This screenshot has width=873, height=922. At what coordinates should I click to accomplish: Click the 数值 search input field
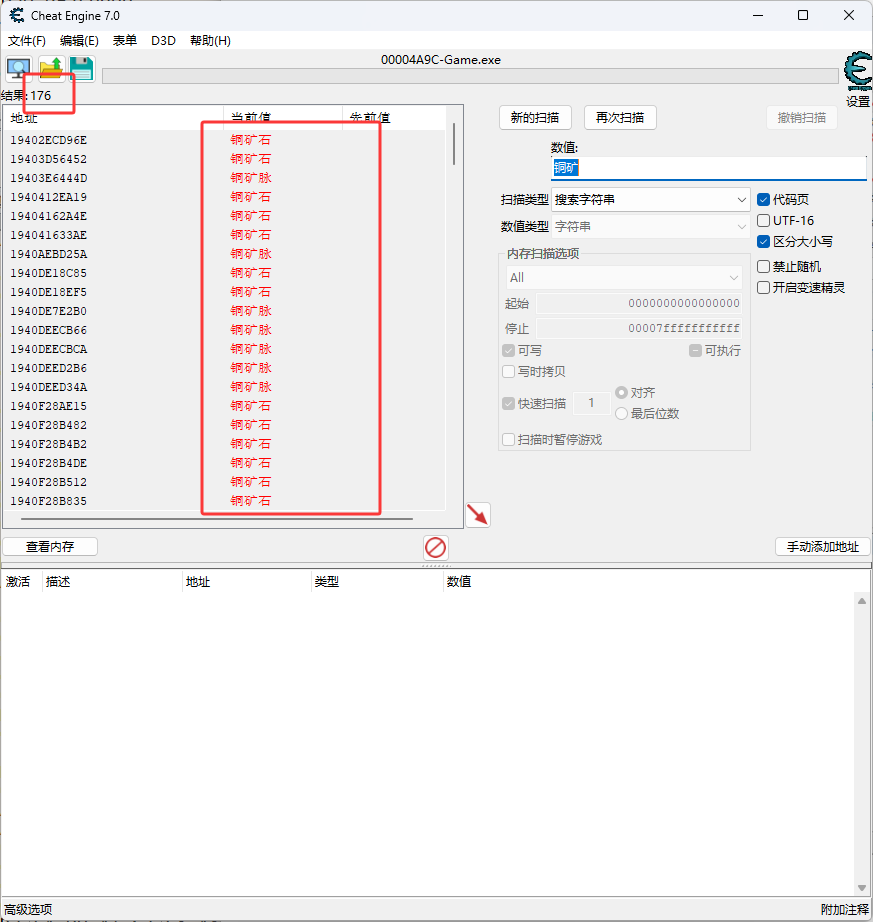coord(708,168)
